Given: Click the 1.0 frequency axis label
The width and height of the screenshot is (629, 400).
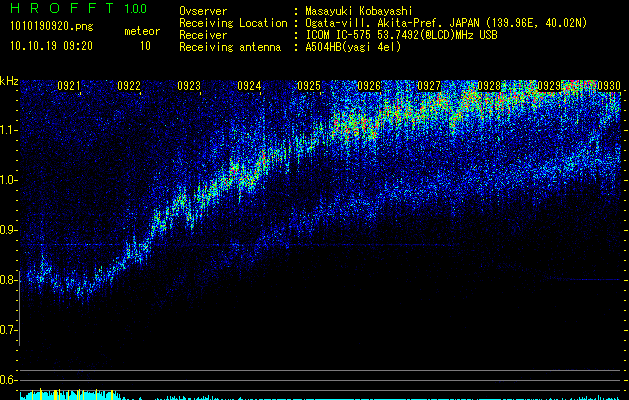Looking at the screenshot, I should pyautogui.click(x=8, y=180).
